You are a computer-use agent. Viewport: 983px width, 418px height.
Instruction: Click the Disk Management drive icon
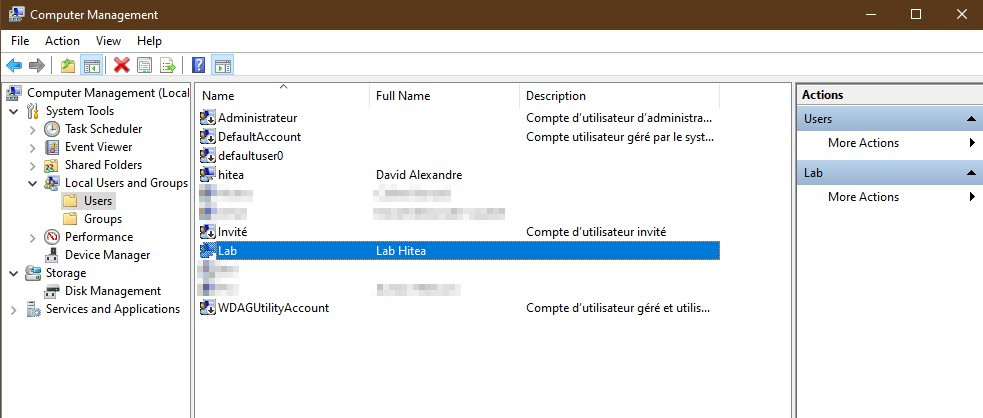52,291
